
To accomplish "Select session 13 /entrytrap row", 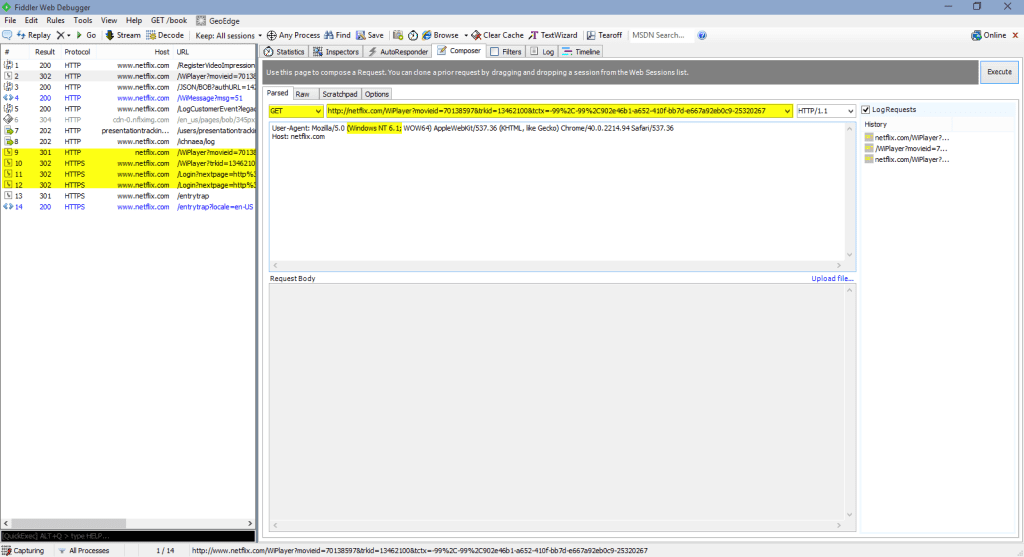I will click(x=128, y=196).
